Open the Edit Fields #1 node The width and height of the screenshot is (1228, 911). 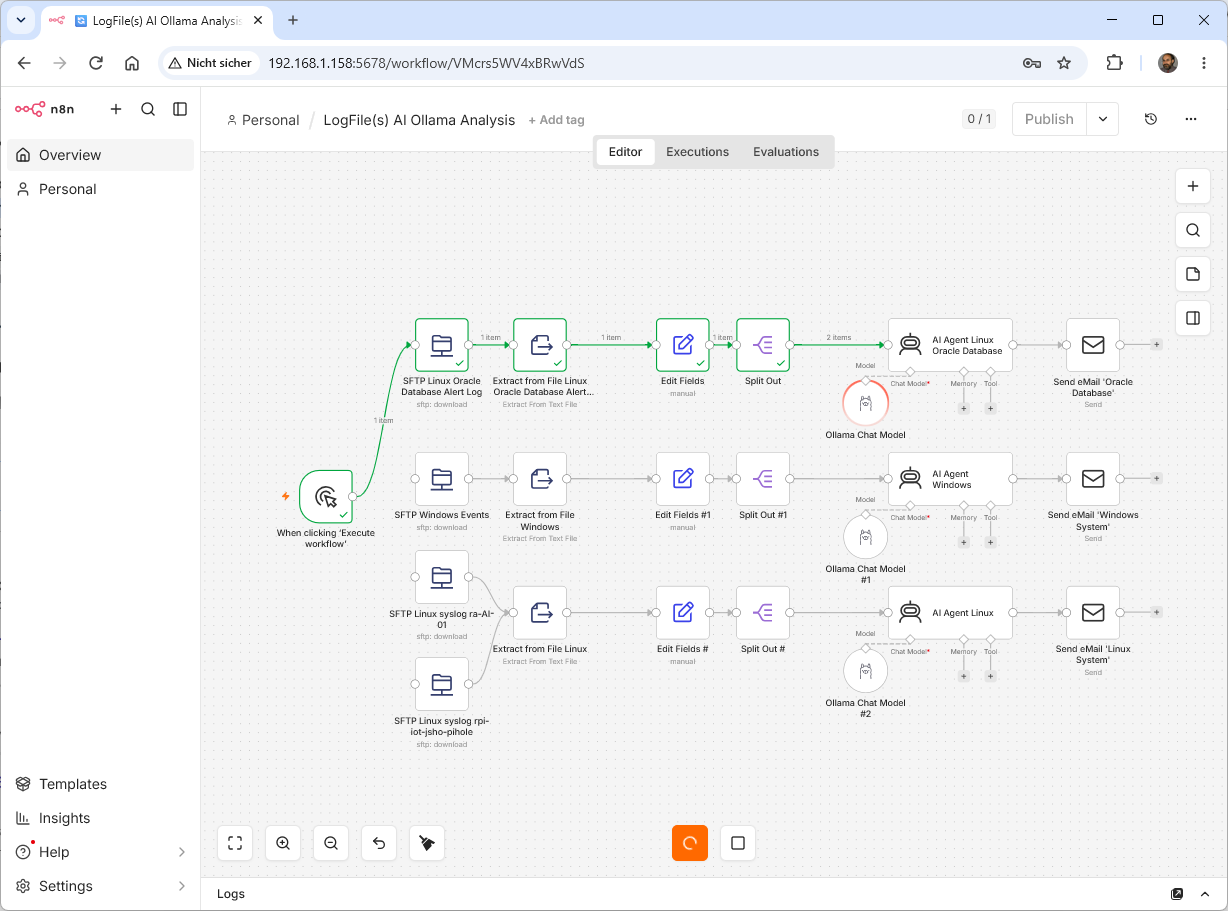[683, 479]
